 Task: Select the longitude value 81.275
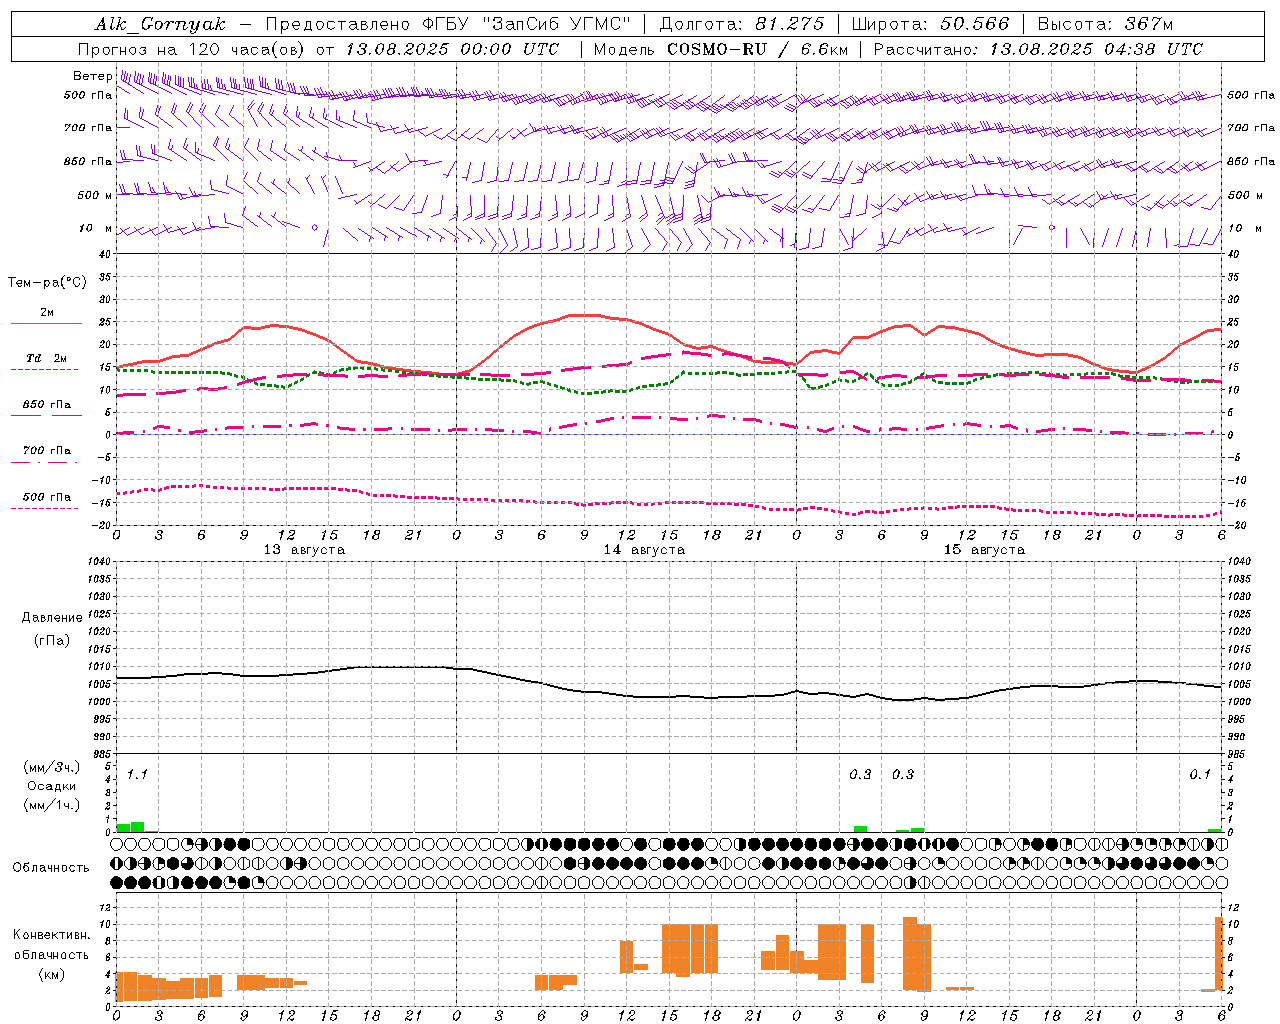click(790, 24)
